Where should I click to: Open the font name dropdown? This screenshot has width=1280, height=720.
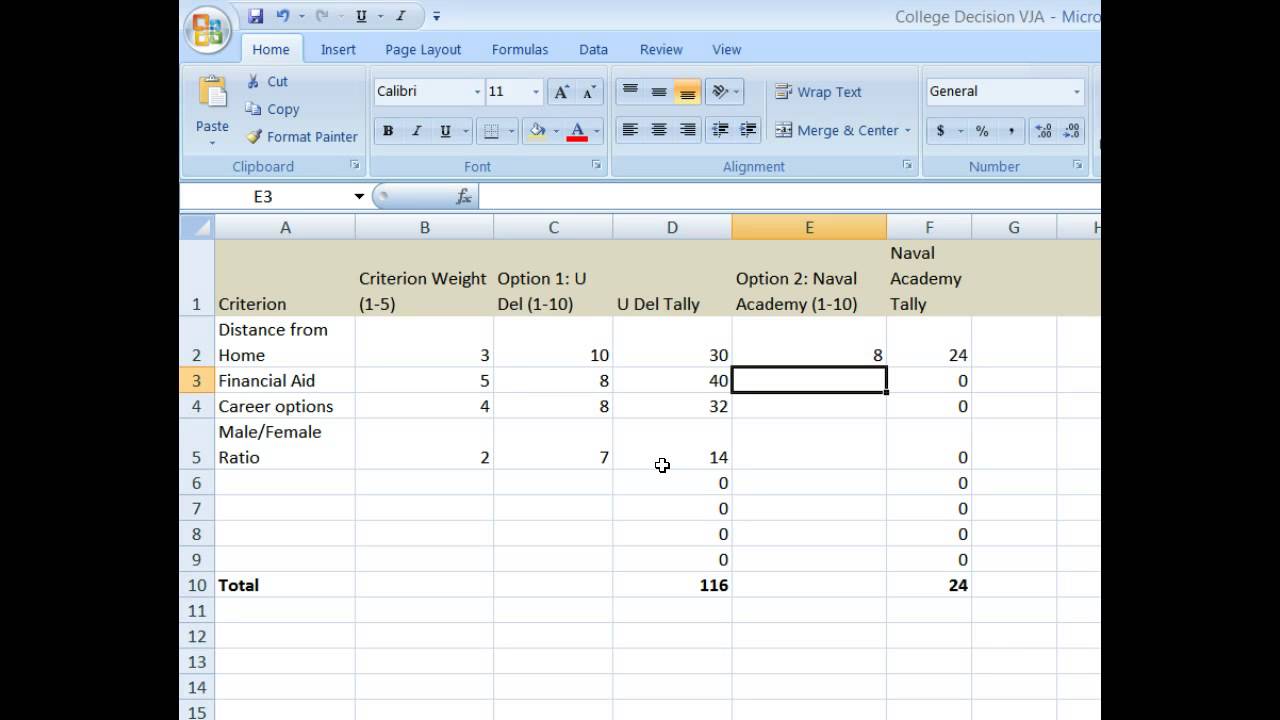477,92
